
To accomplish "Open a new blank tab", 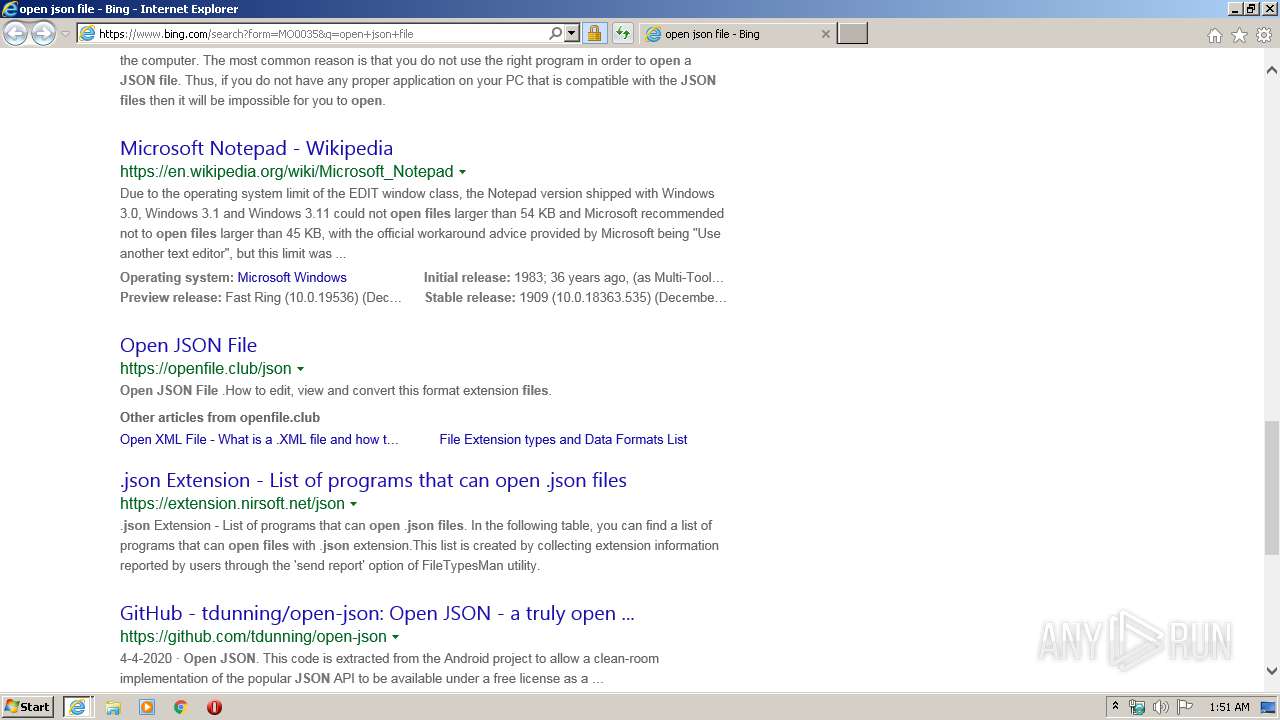I will (x=852, y=33).
